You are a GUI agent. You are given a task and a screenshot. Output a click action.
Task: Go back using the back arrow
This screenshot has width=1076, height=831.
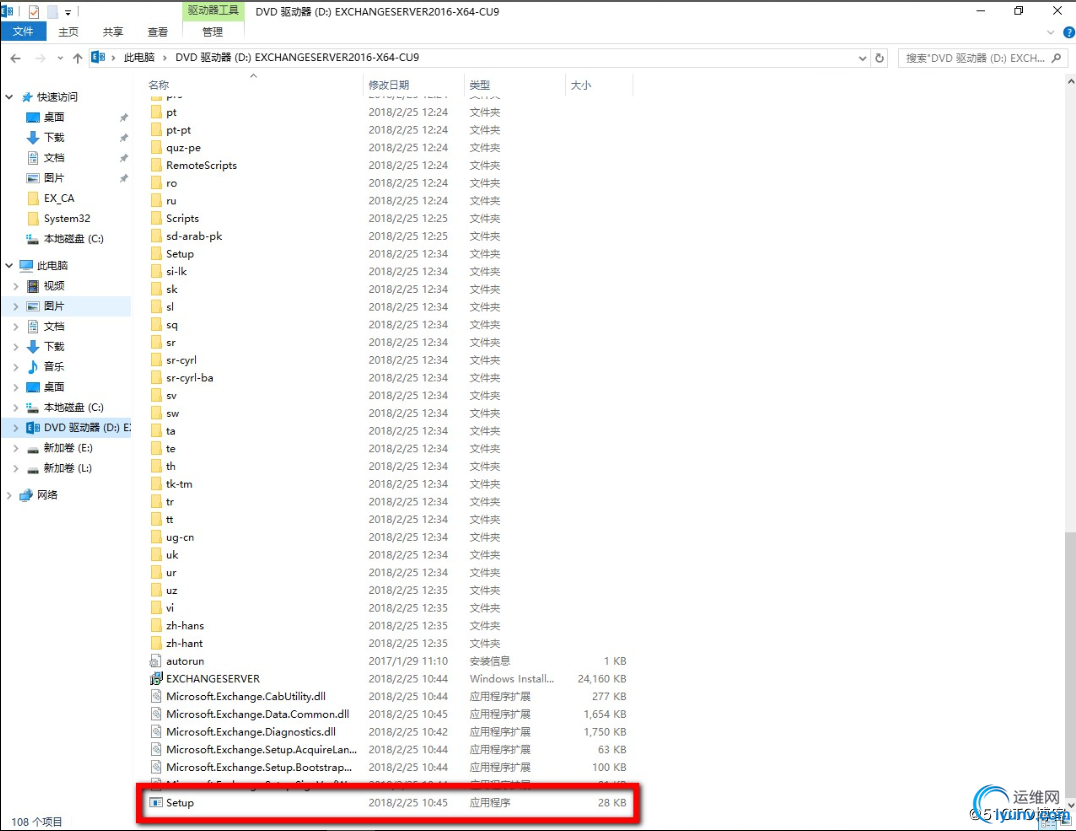(x=16, y=58)
